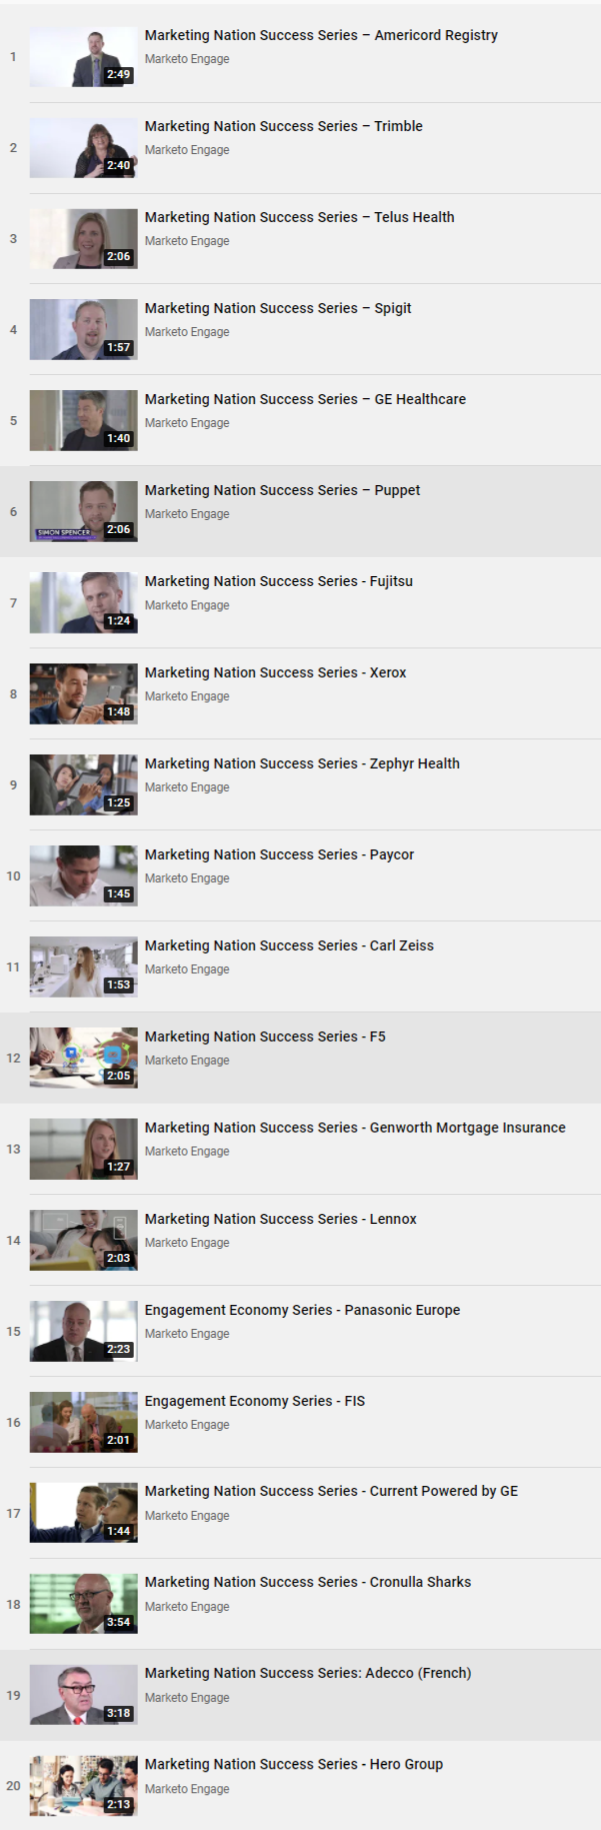Open the Fujitsu video thumbnail
The height and width of the screenshot is (1830, 601).
pyautogui.click(x=83, y=603)
